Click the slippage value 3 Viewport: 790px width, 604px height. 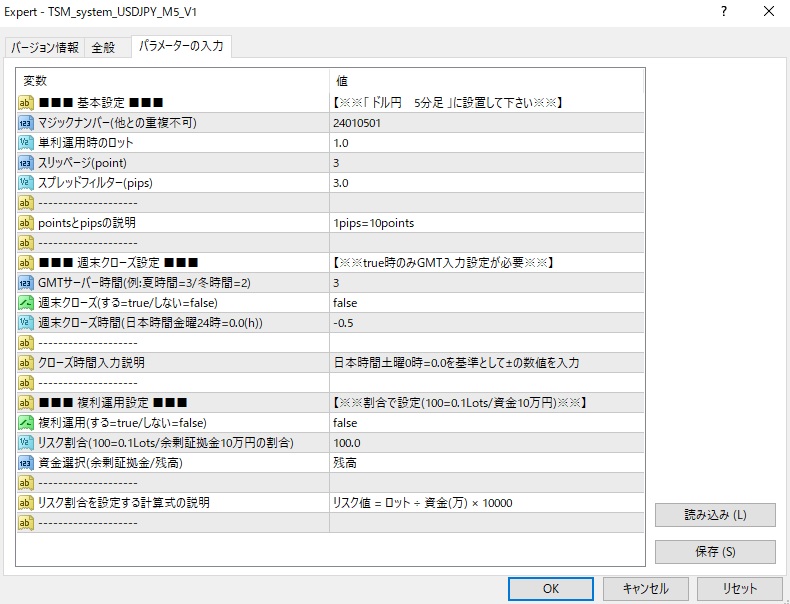coord(487,163)
